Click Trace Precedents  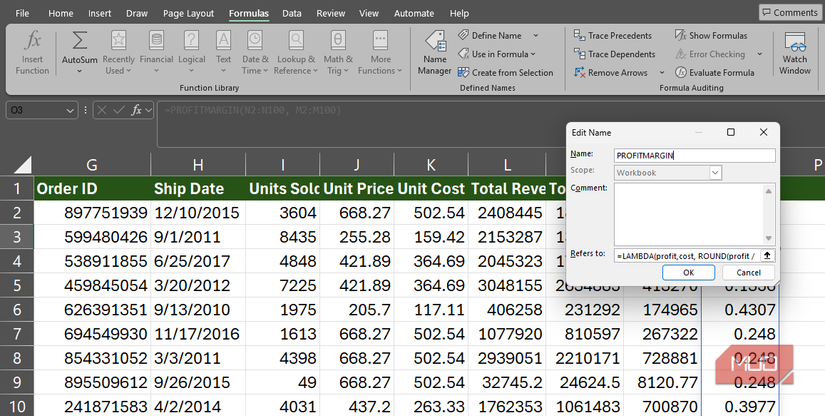tap(613, 35)
